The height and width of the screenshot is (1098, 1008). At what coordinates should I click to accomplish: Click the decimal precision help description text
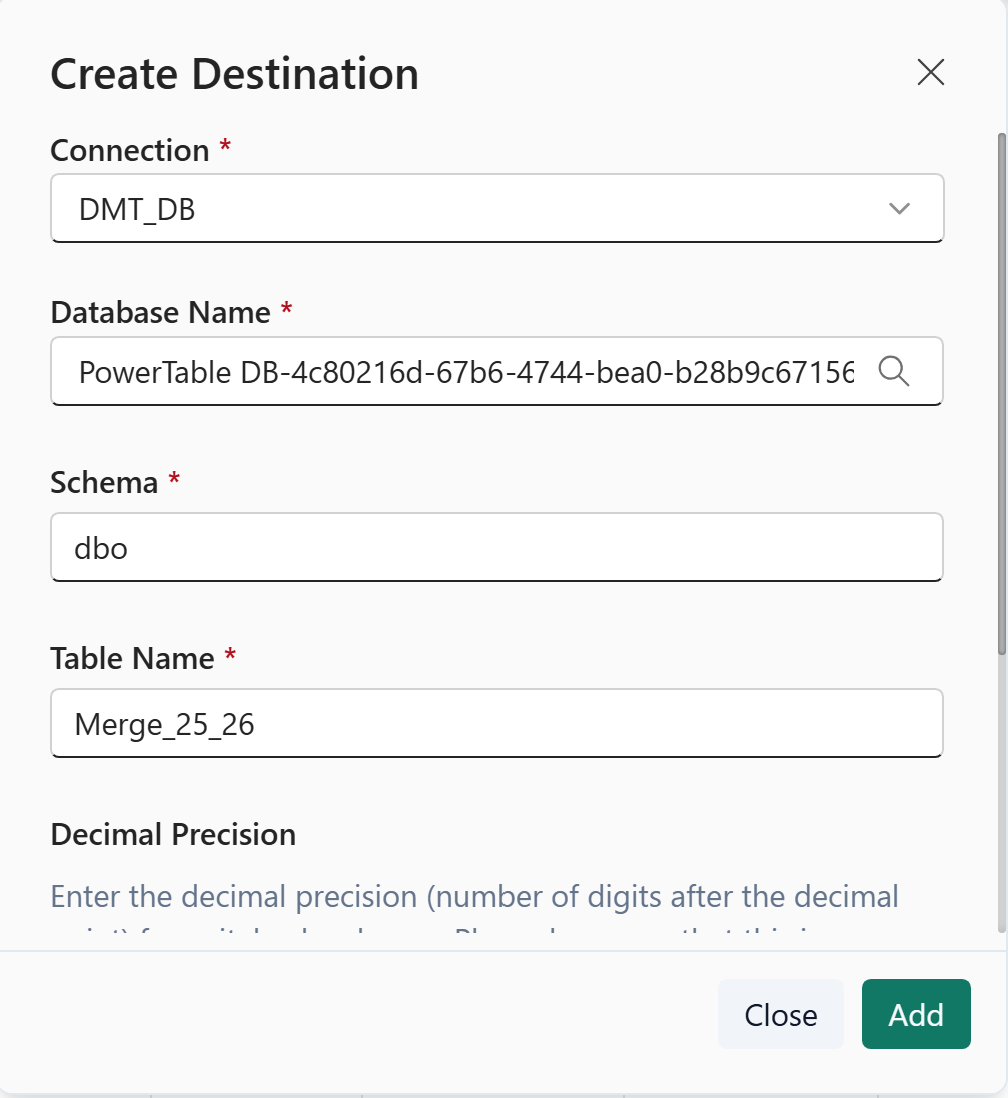474,897
